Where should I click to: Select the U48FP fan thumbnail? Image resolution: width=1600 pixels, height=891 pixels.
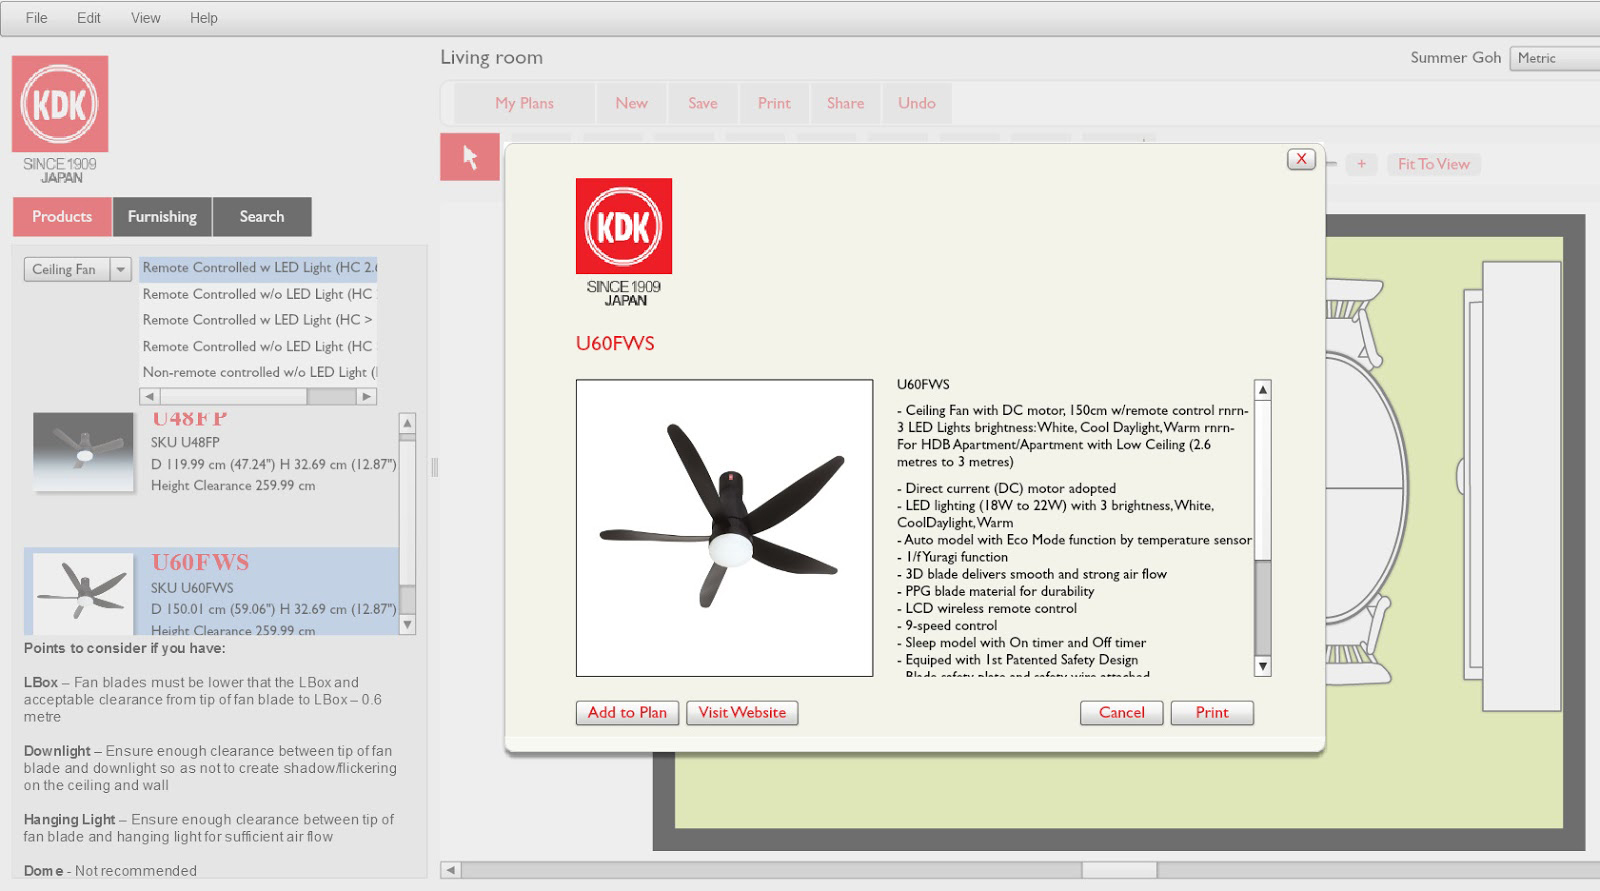click(x=83, y=452)
